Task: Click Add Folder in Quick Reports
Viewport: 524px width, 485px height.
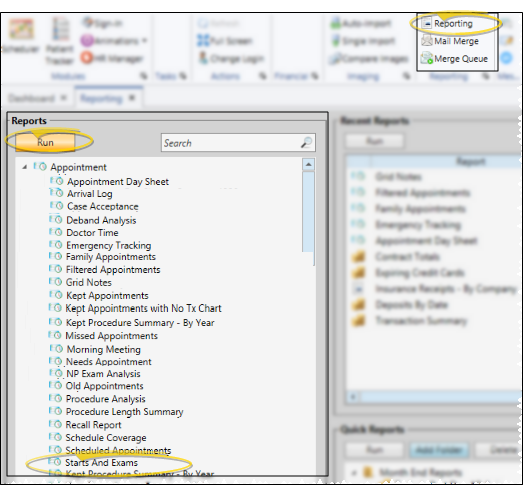Action: tap(439, 450)
